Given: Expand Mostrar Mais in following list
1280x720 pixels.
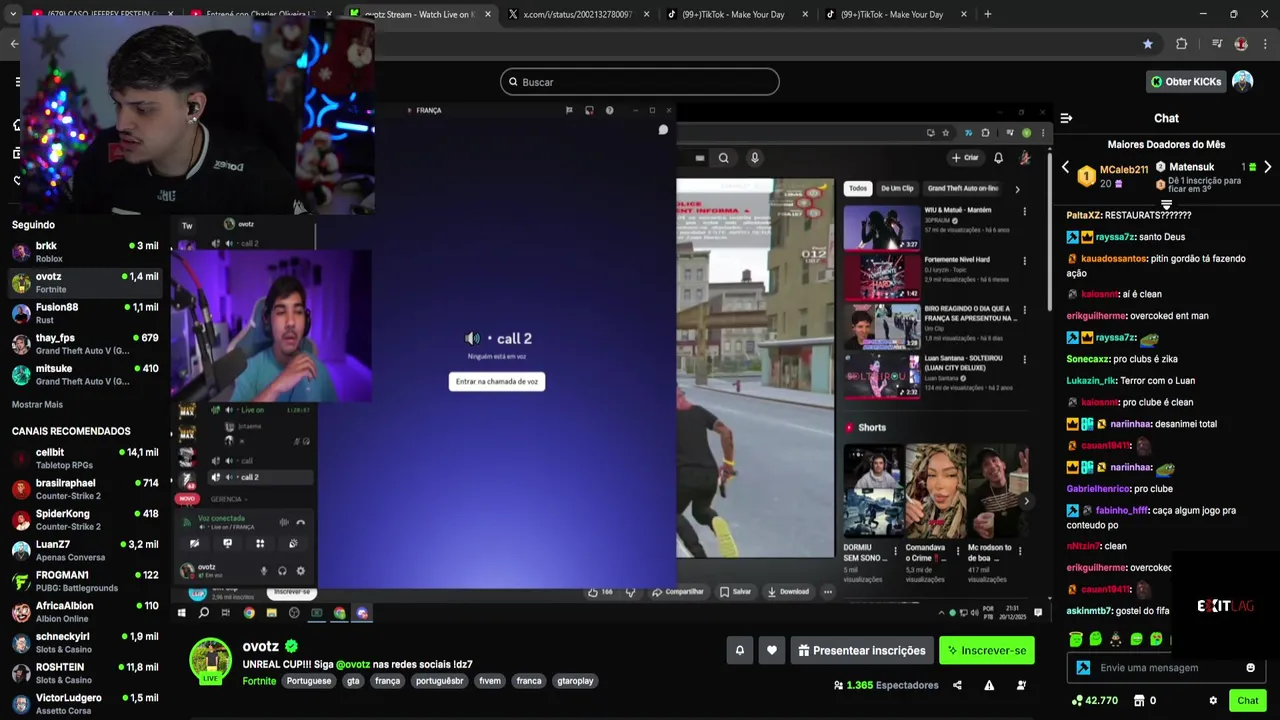Looking at the screenshot, I should tap(37, 404).
